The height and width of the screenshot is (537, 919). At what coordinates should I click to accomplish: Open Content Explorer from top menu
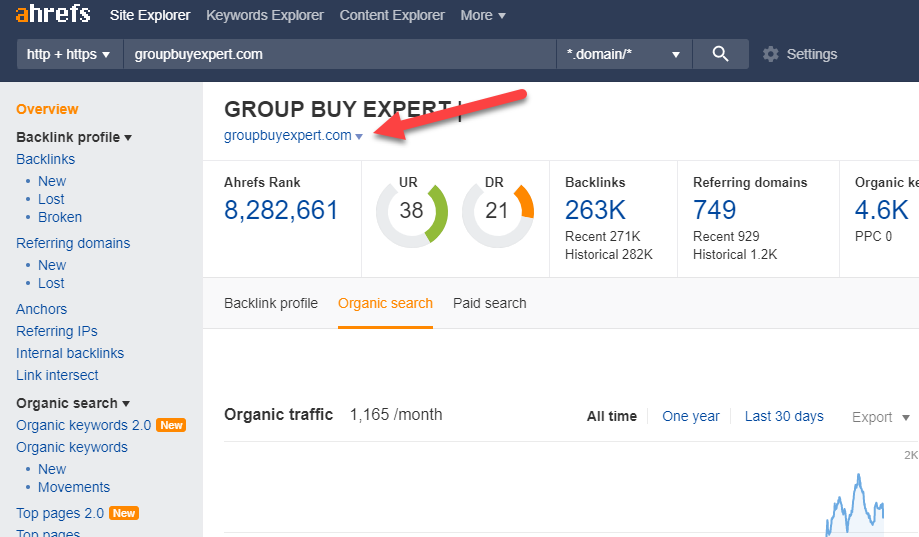392,15
